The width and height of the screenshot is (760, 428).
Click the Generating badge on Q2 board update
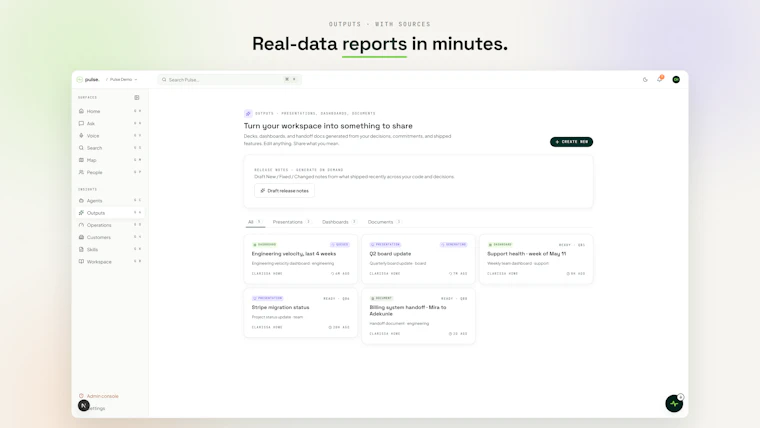tap(454, 244)
